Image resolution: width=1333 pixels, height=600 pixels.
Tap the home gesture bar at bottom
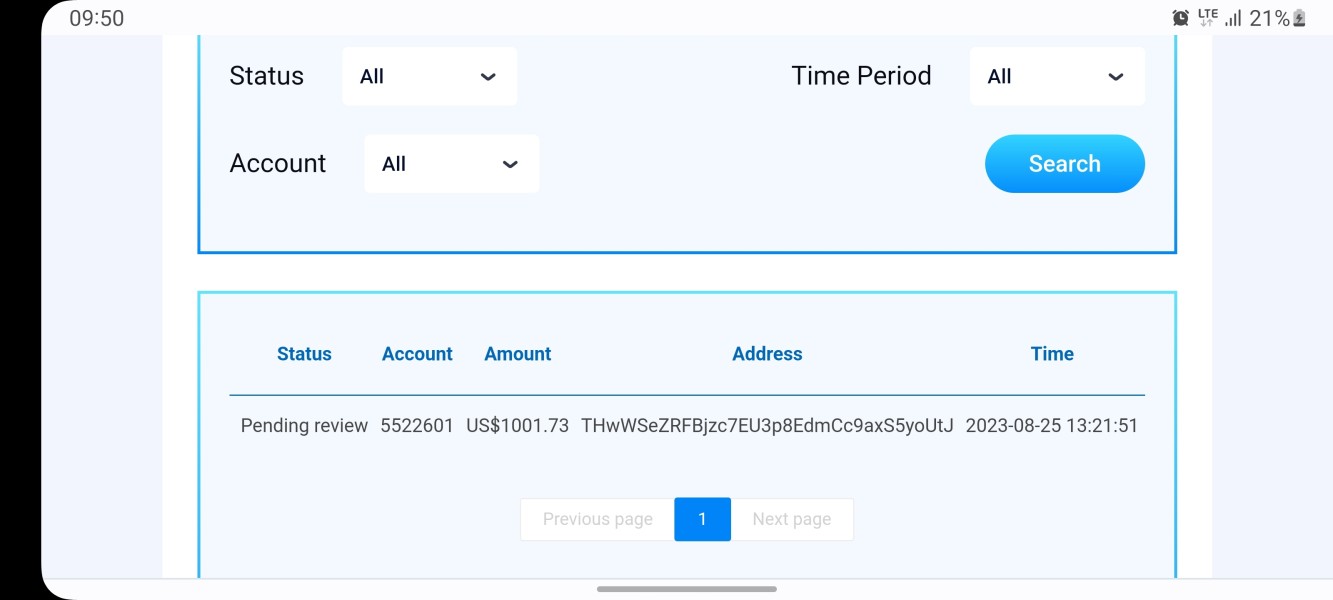tap(686, 589)
